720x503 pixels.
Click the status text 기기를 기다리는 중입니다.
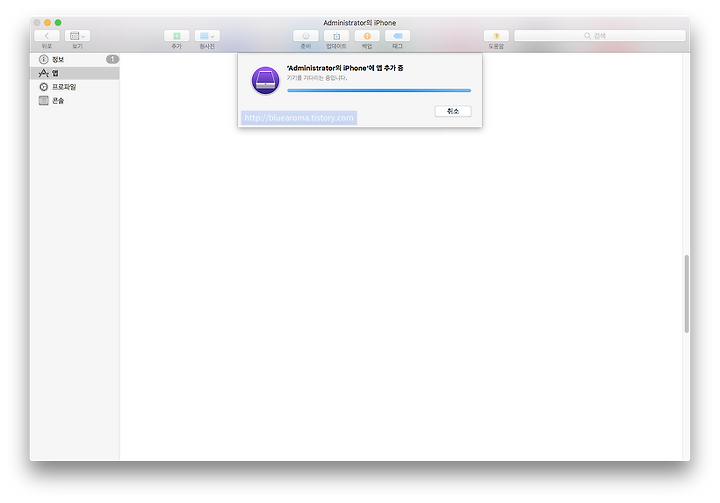(x=317, y=78)
